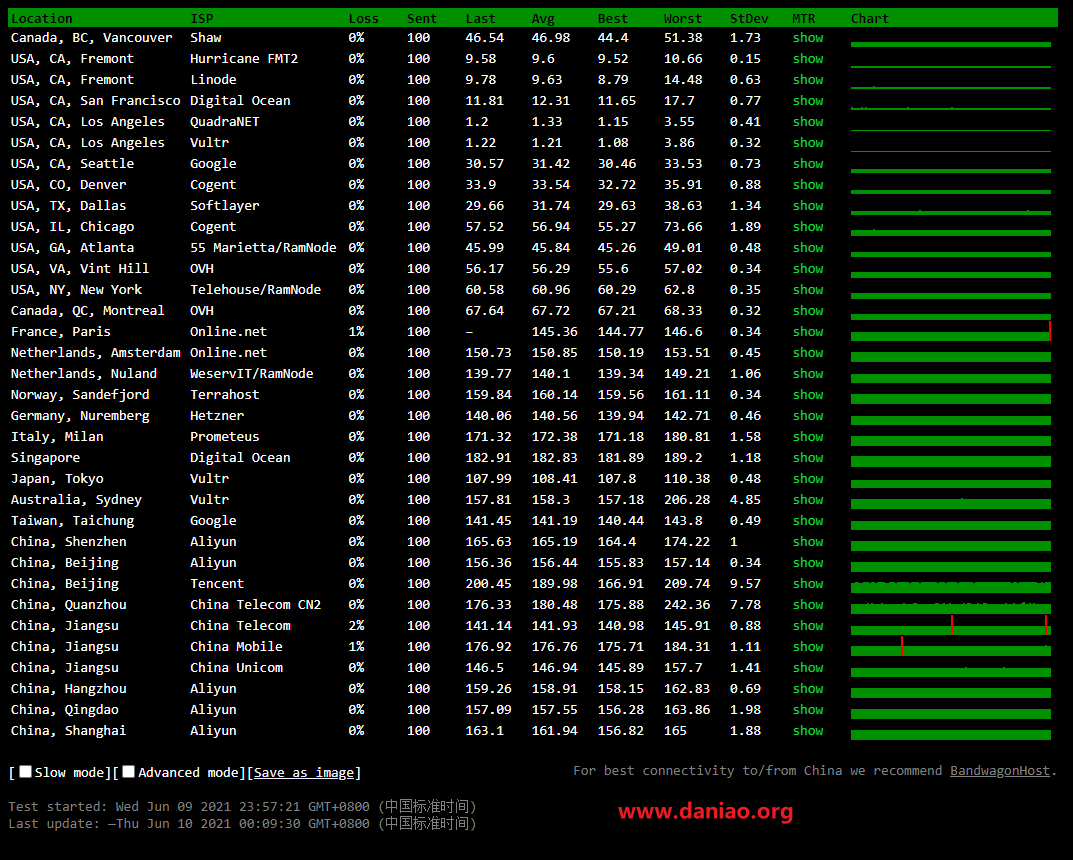Screen dimensions: 1073x860
Task: Show MTR for Nuland WeservIT/RamNode
Action: click(807, 374)
